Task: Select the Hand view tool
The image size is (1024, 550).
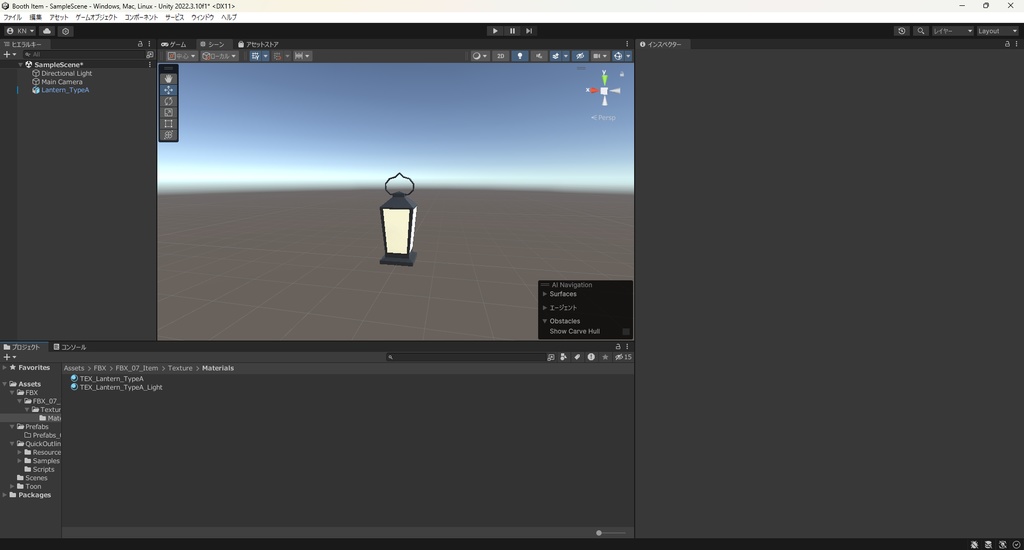Action: click(x=168, y=78)
